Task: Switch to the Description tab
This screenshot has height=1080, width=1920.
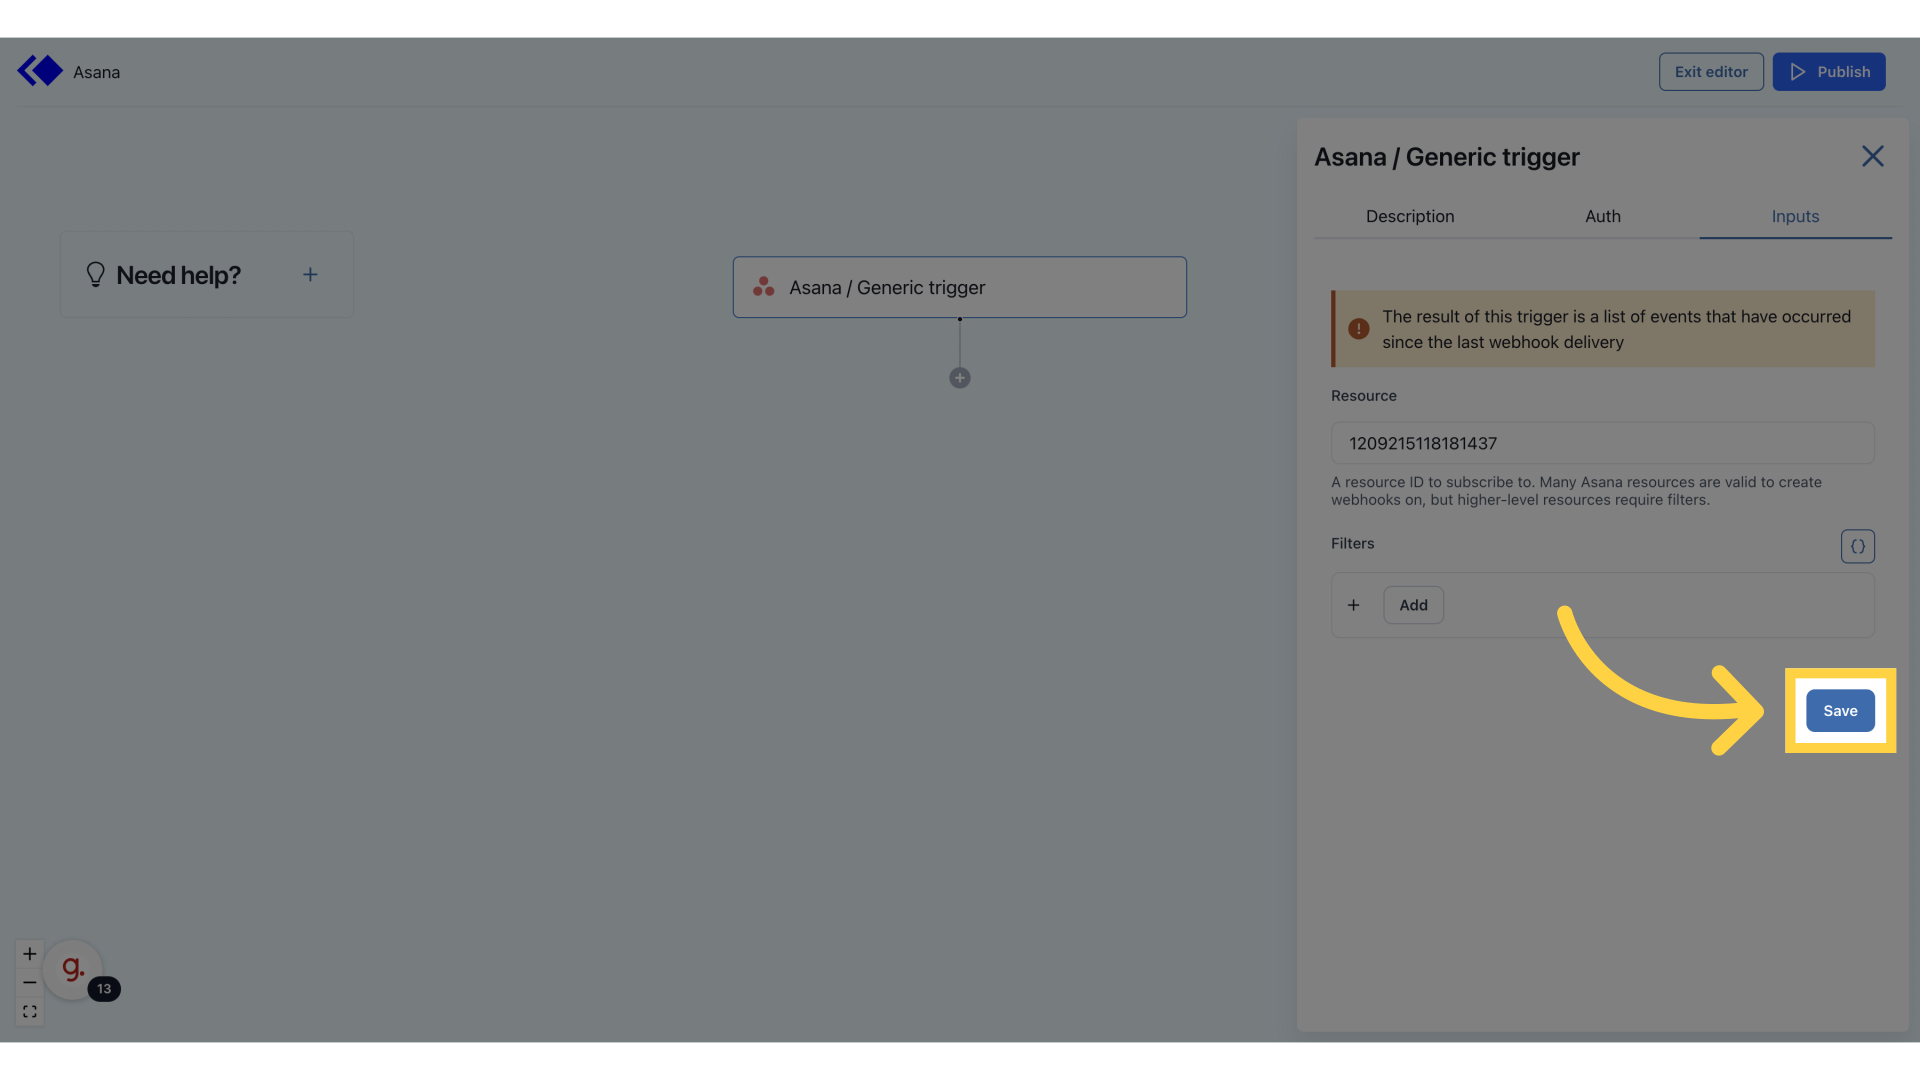Action: pyautogui.click(x=1410, y=216)
